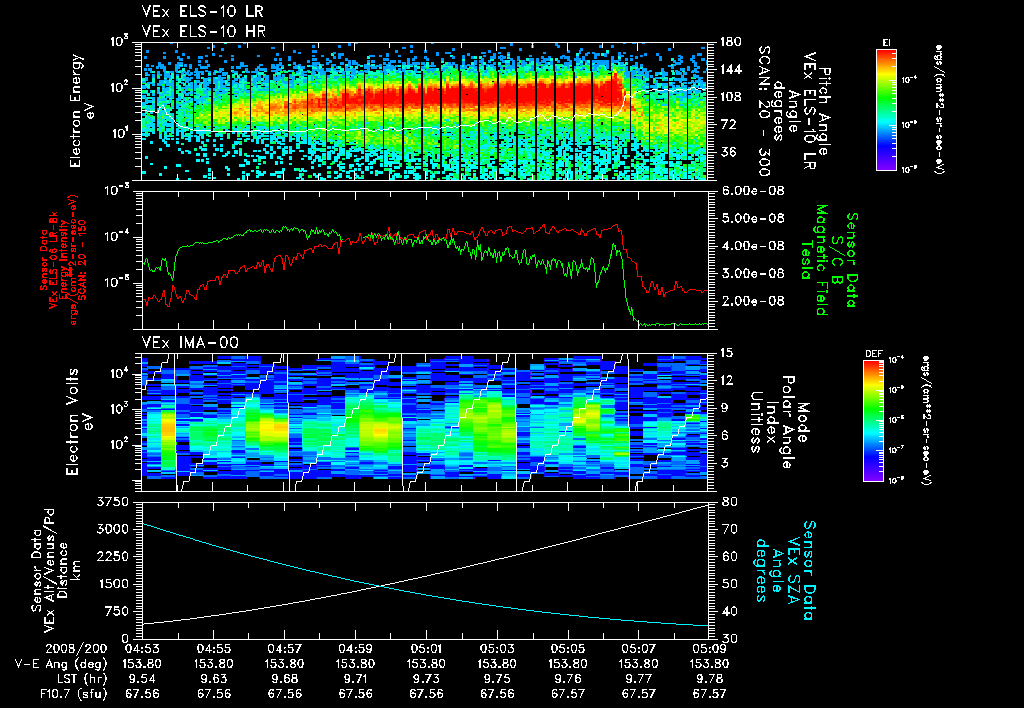This screenshot has height=708, width=1024.
Task: Click the green 'Magnetic Field Tesla' axis label
Action: 814,260
